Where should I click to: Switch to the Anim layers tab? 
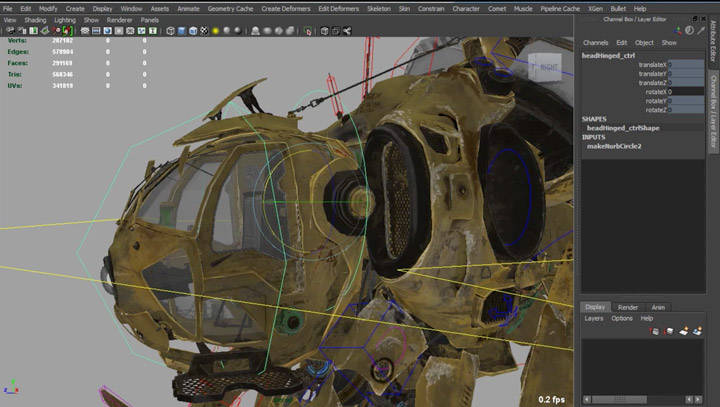658,307
